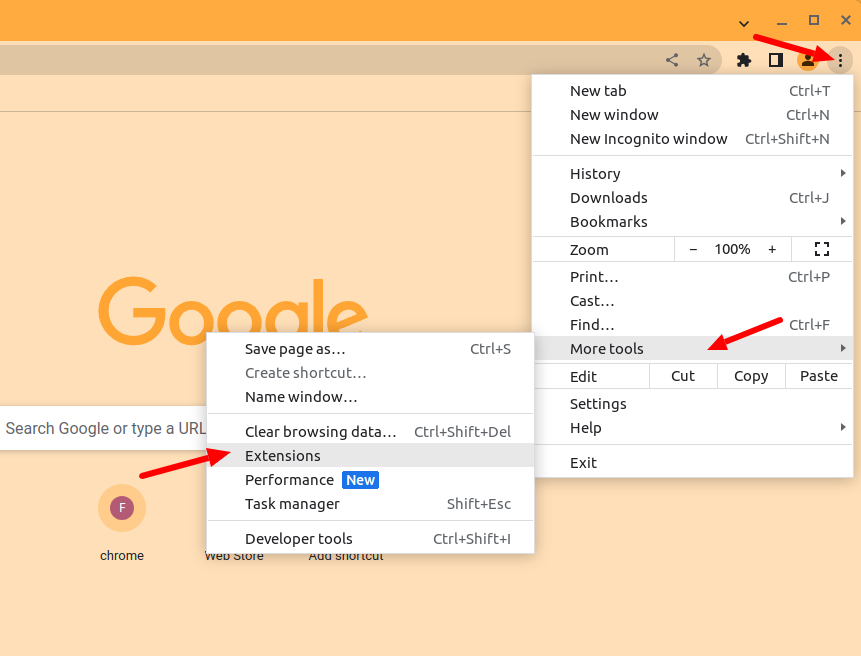The height and width of the screenshot is (656, 861).
Task: Click the share page icon
Action: pos(672,60)
